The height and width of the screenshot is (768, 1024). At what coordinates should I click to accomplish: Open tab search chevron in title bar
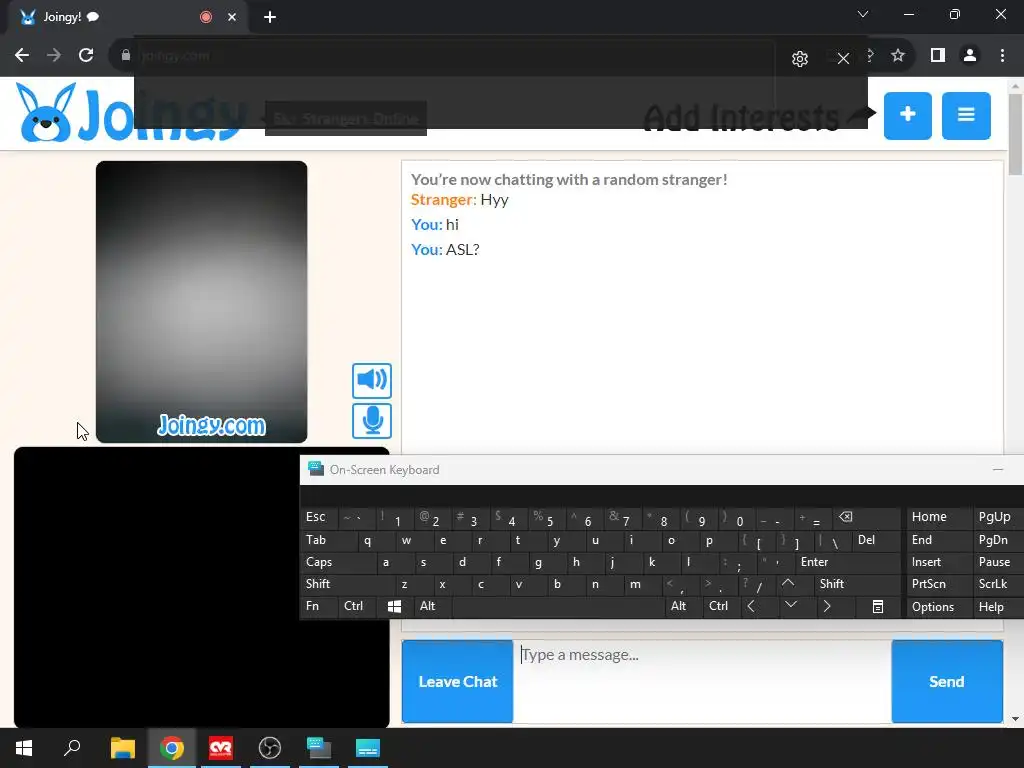(x=863, y=14)
